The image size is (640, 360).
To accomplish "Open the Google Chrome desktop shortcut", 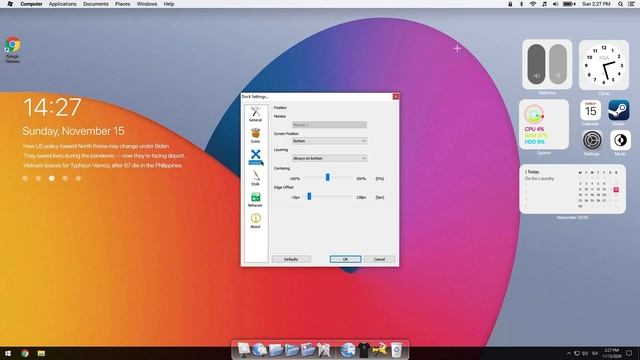I will [x=13, y=50].
